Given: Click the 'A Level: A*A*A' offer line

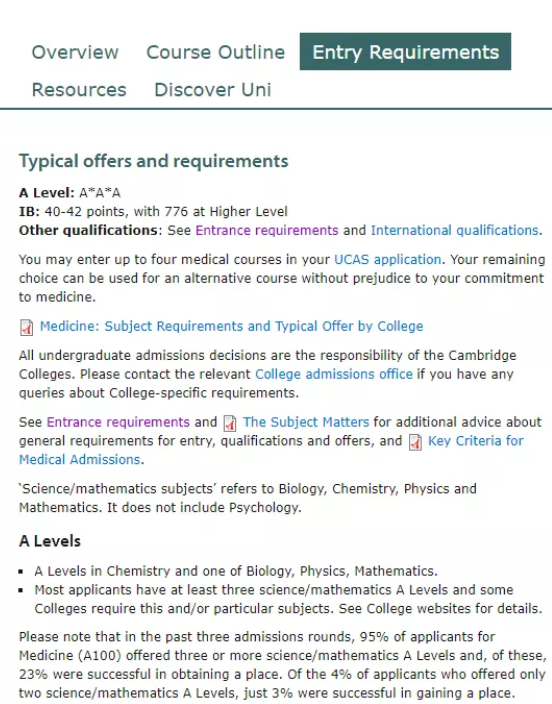Looking at the screenshot, I should pyautogui.click(x=70, y=193).
